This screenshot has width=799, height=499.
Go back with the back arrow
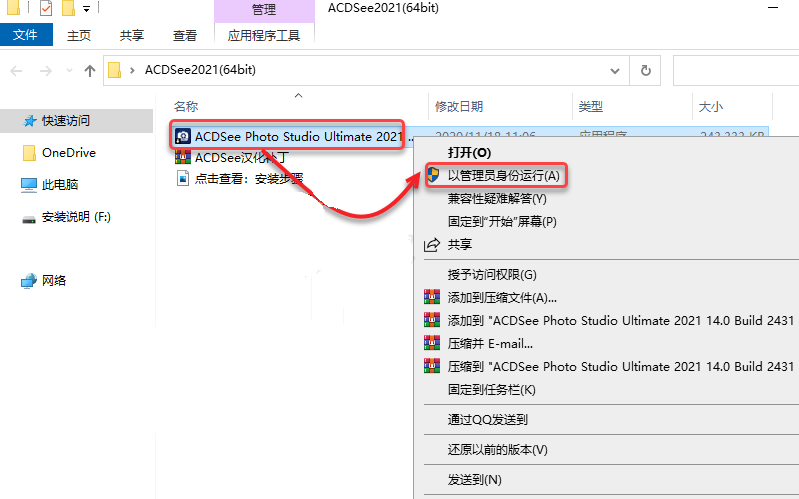coord(16,71)
